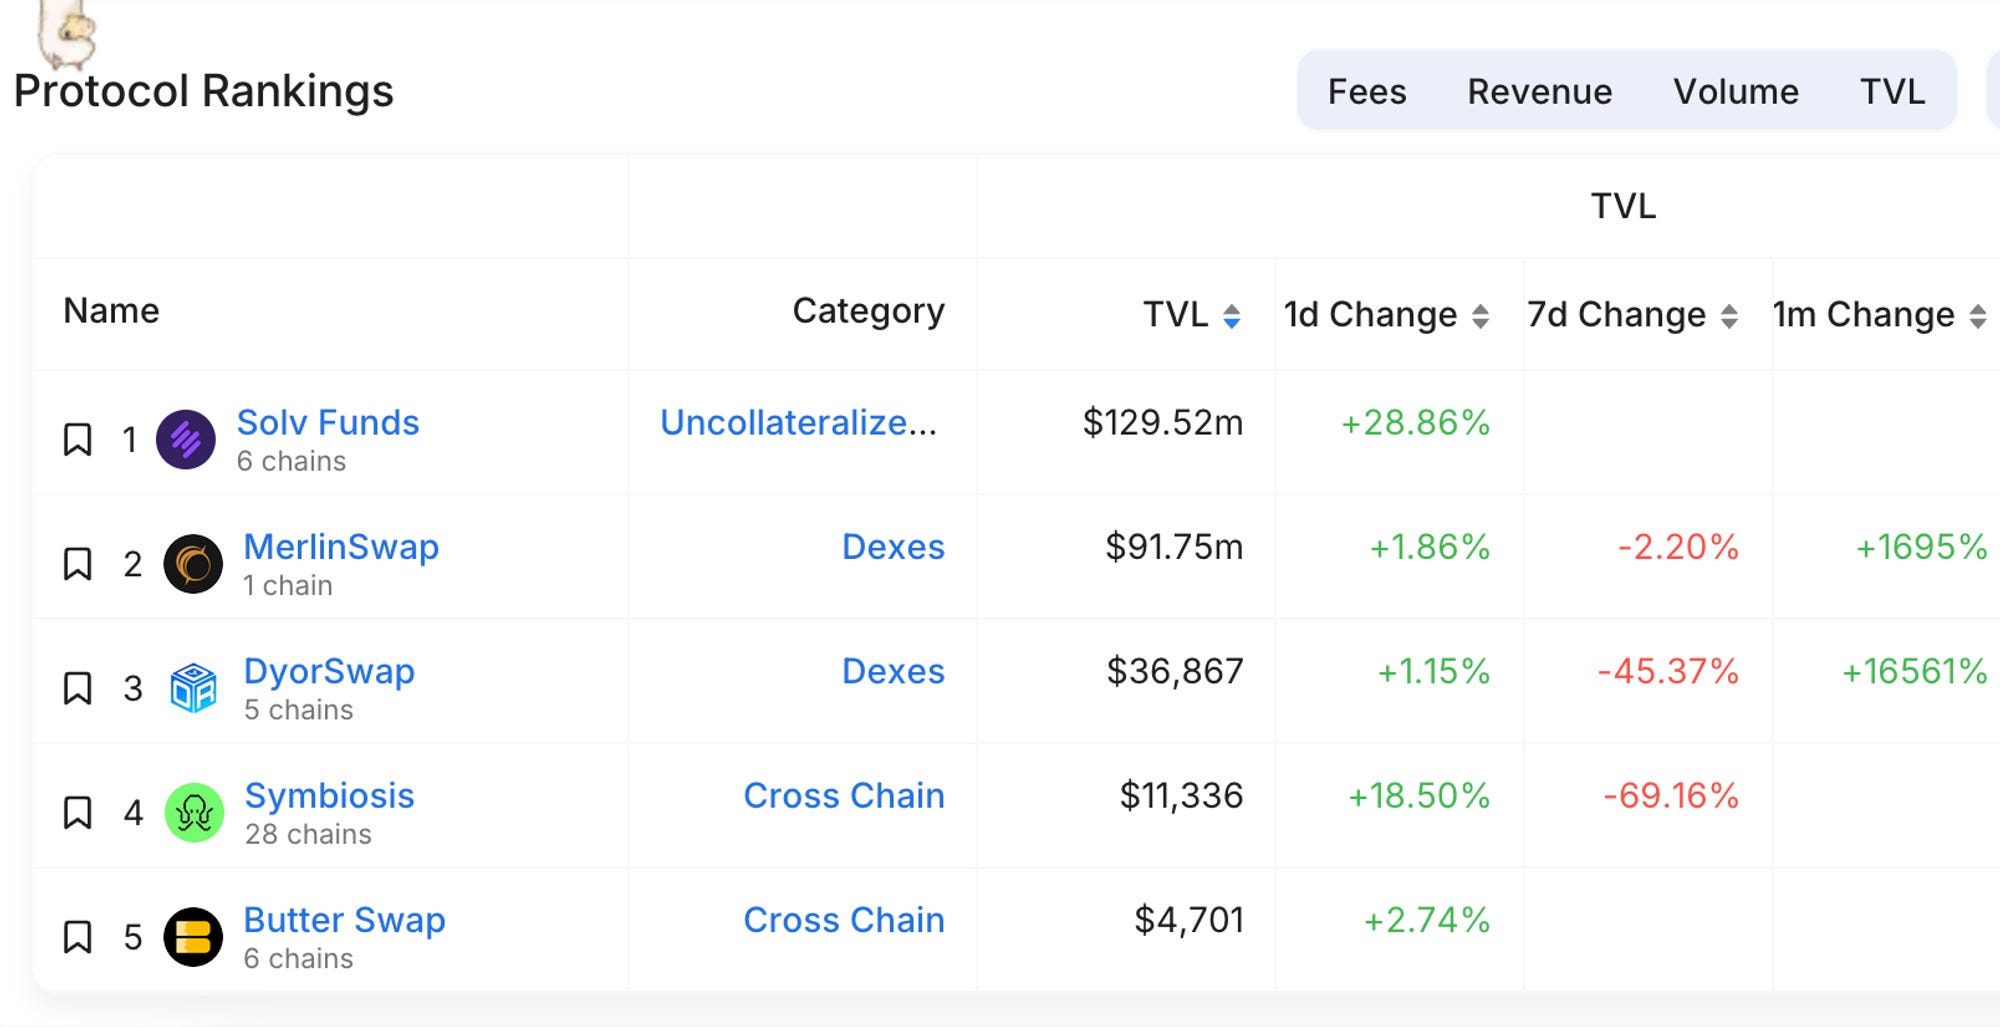Click the -69.16% 7d change
The height and width of the screenshot is (1027, 2000).
1671,795
